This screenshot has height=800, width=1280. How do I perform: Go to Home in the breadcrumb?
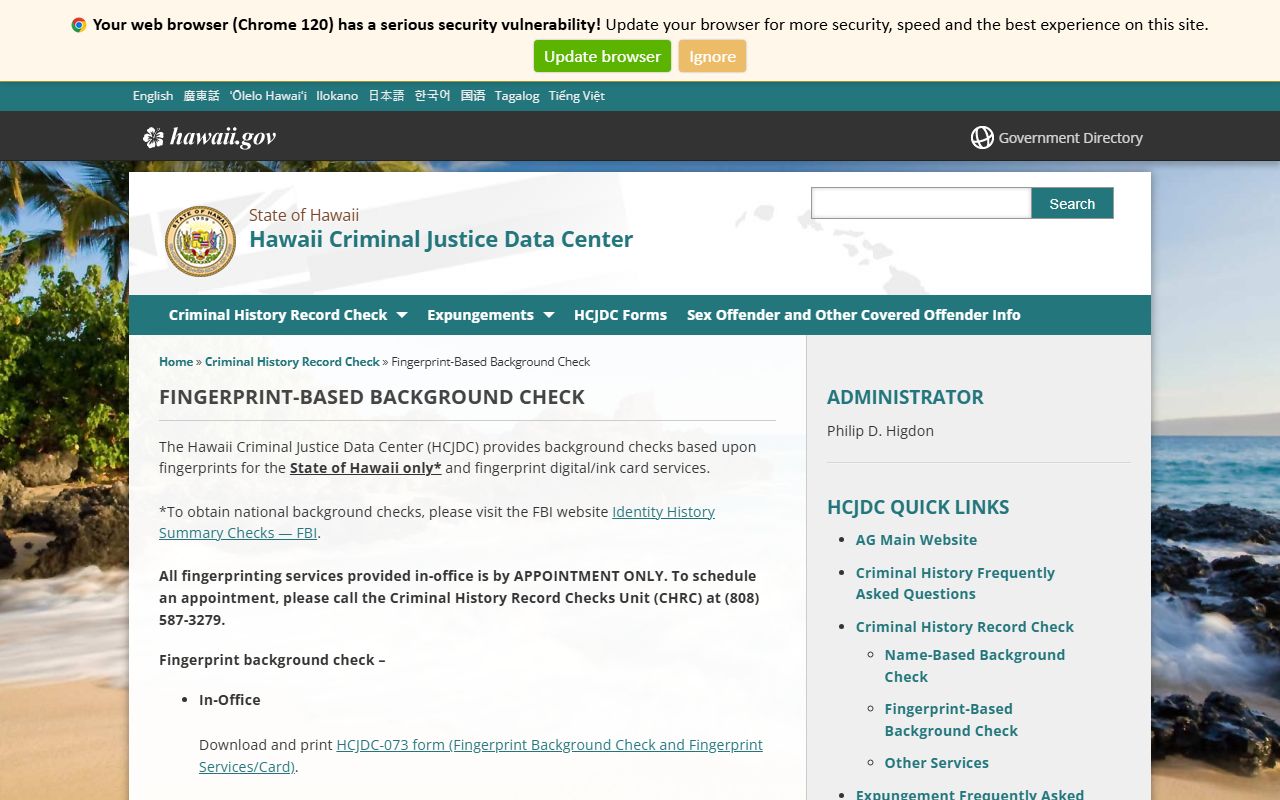(176, 362)
